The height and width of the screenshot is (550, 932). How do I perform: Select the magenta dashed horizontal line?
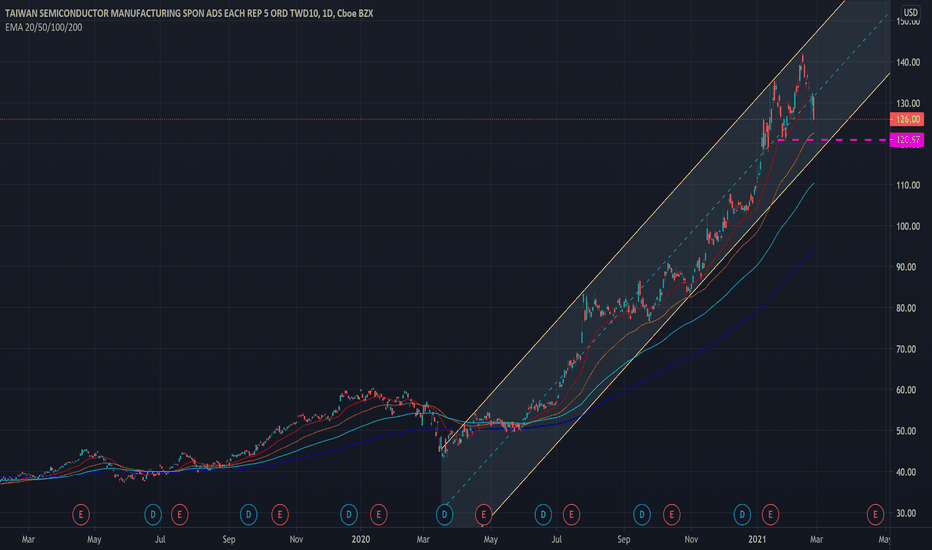click(x=833, y=140)
